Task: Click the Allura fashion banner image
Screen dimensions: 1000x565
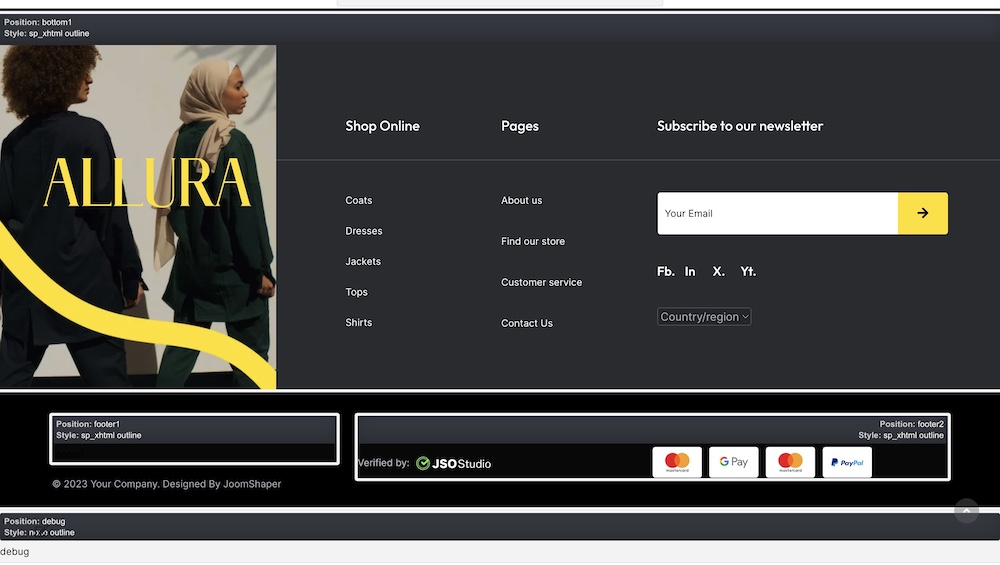Action: 138,216
